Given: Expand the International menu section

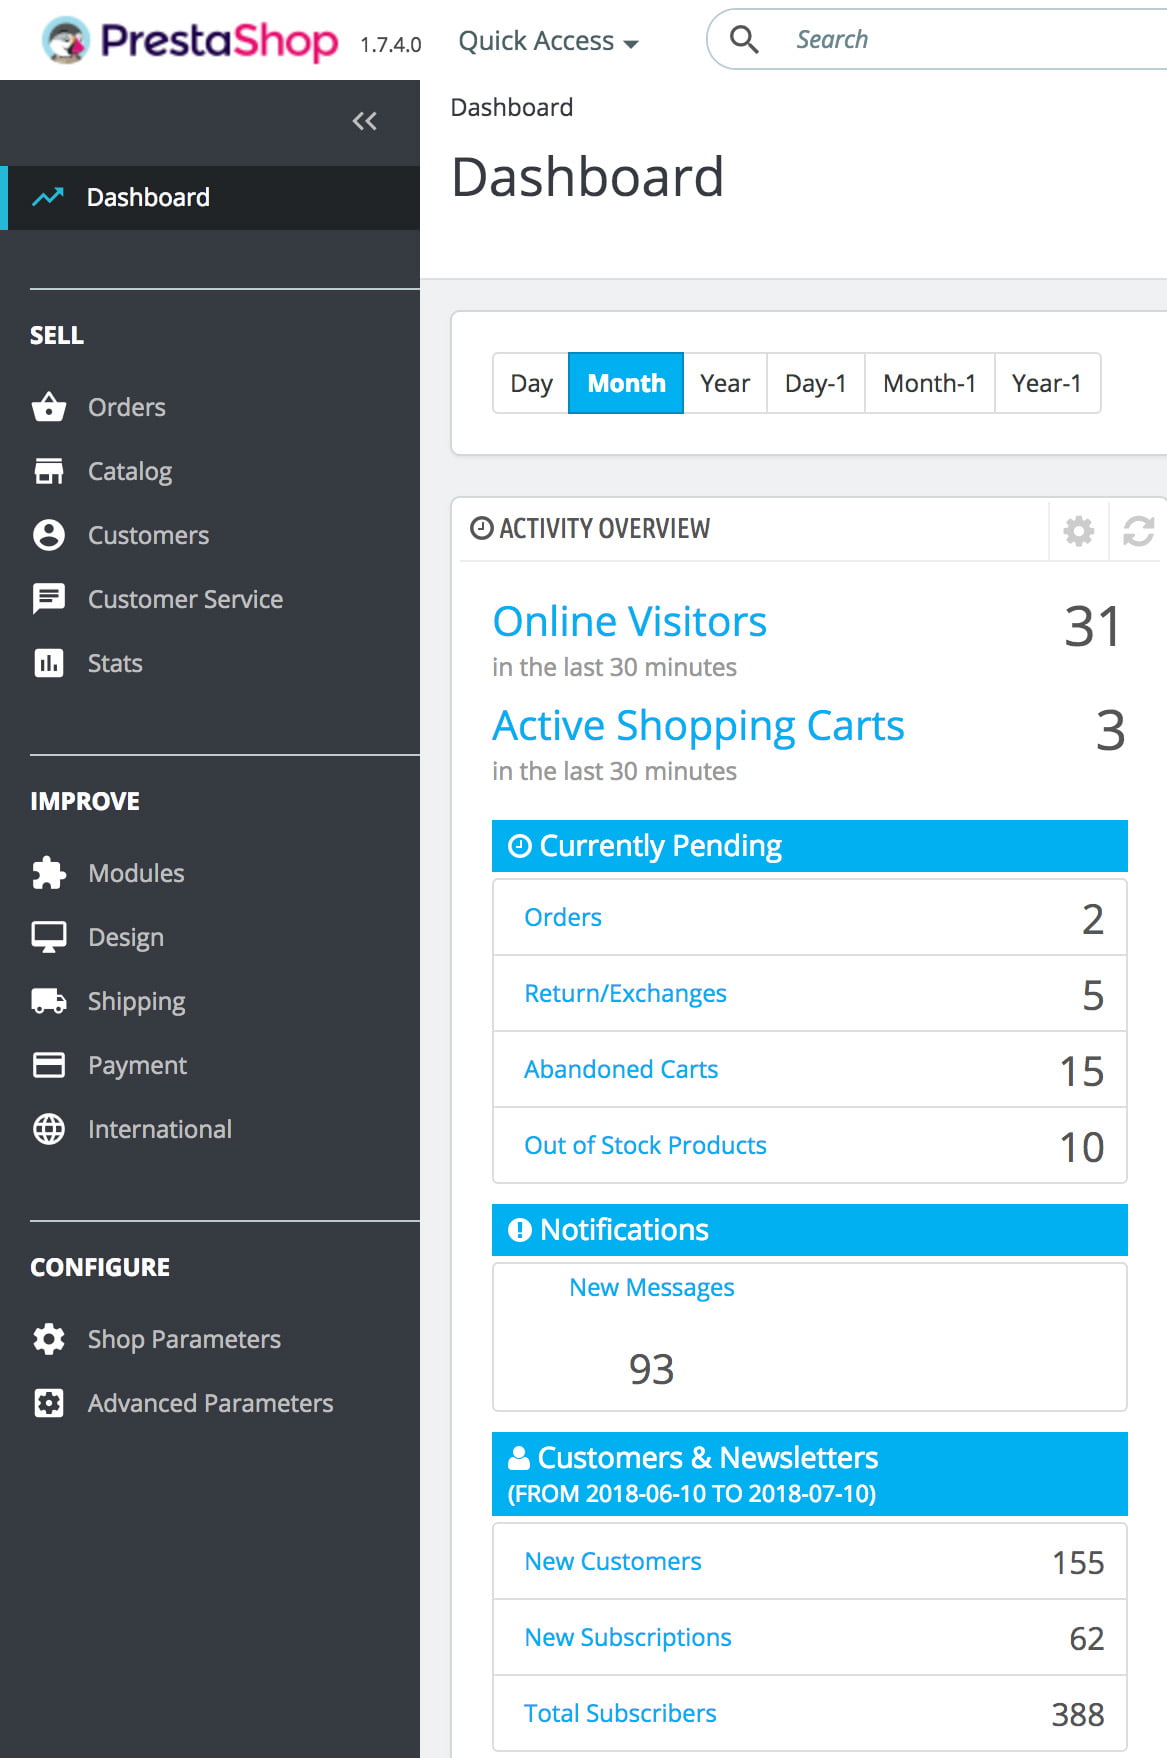Looking at the screenshot, I should (x=159, y=1129).
